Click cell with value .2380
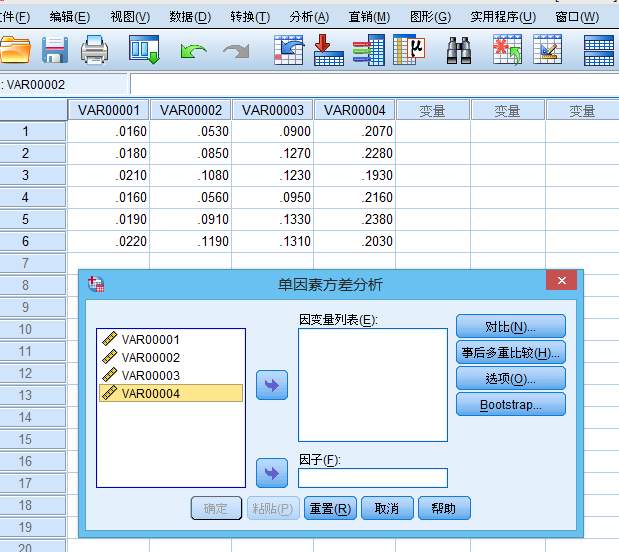Viewport: 619px width, 552px height. [x=355, y=219]
